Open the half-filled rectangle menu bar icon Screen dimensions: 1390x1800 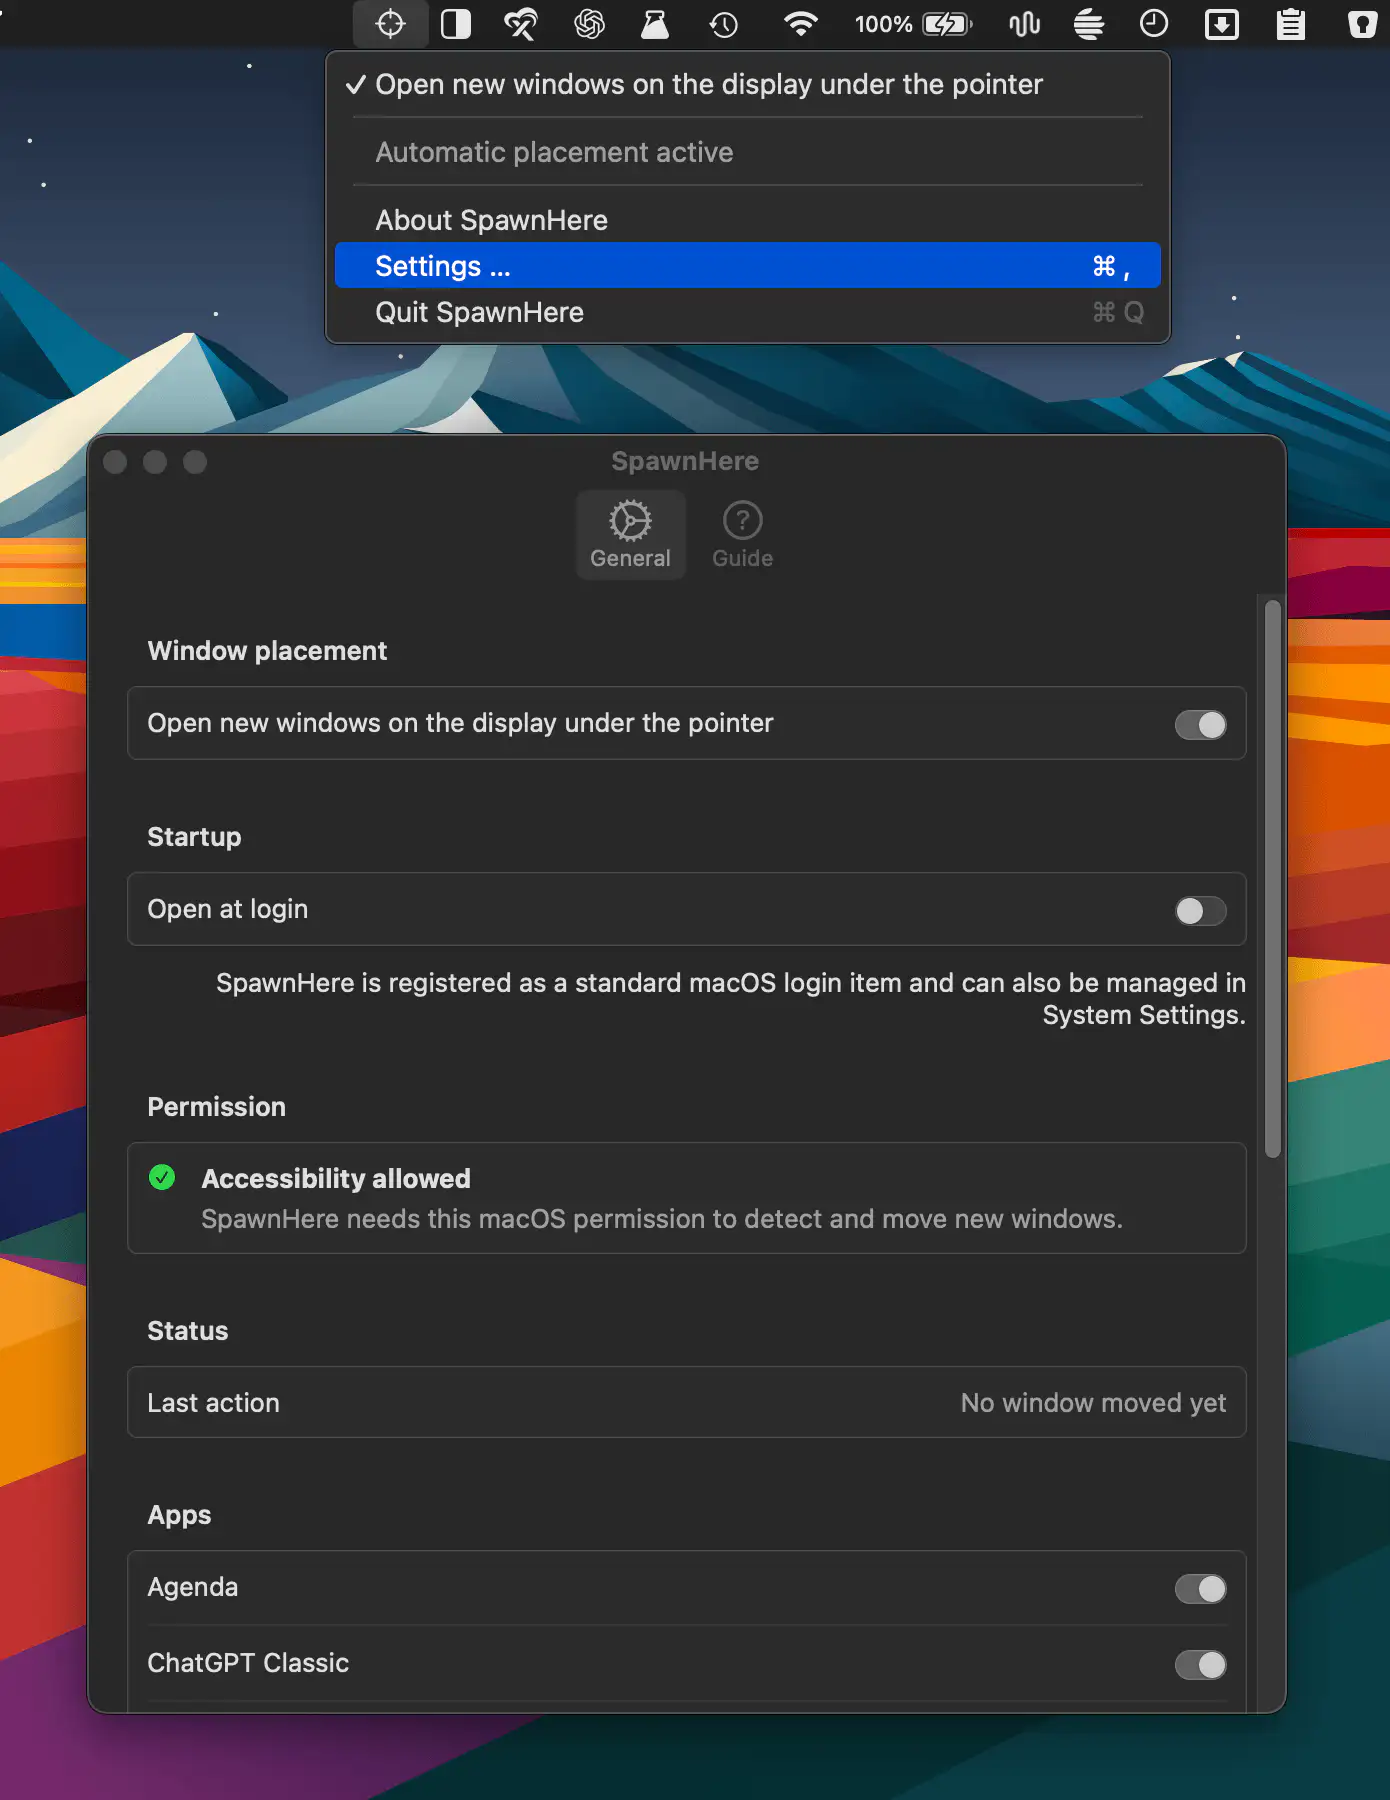pyautogui.click(x=456, y=23)
